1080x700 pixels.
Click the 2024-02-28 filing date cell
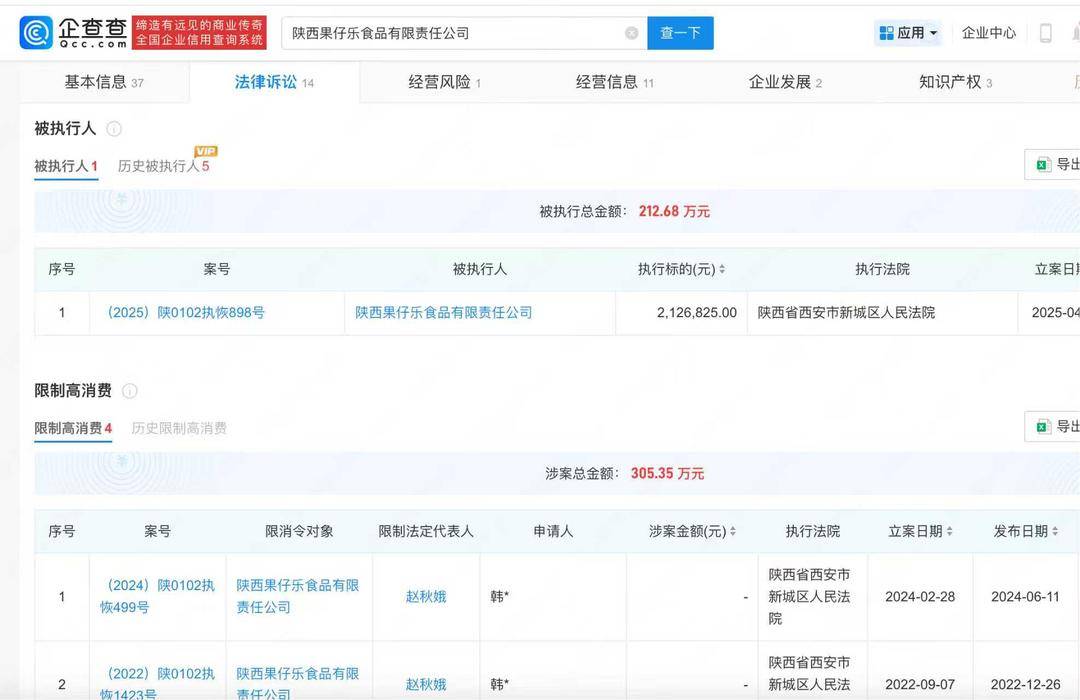[920, 597]
